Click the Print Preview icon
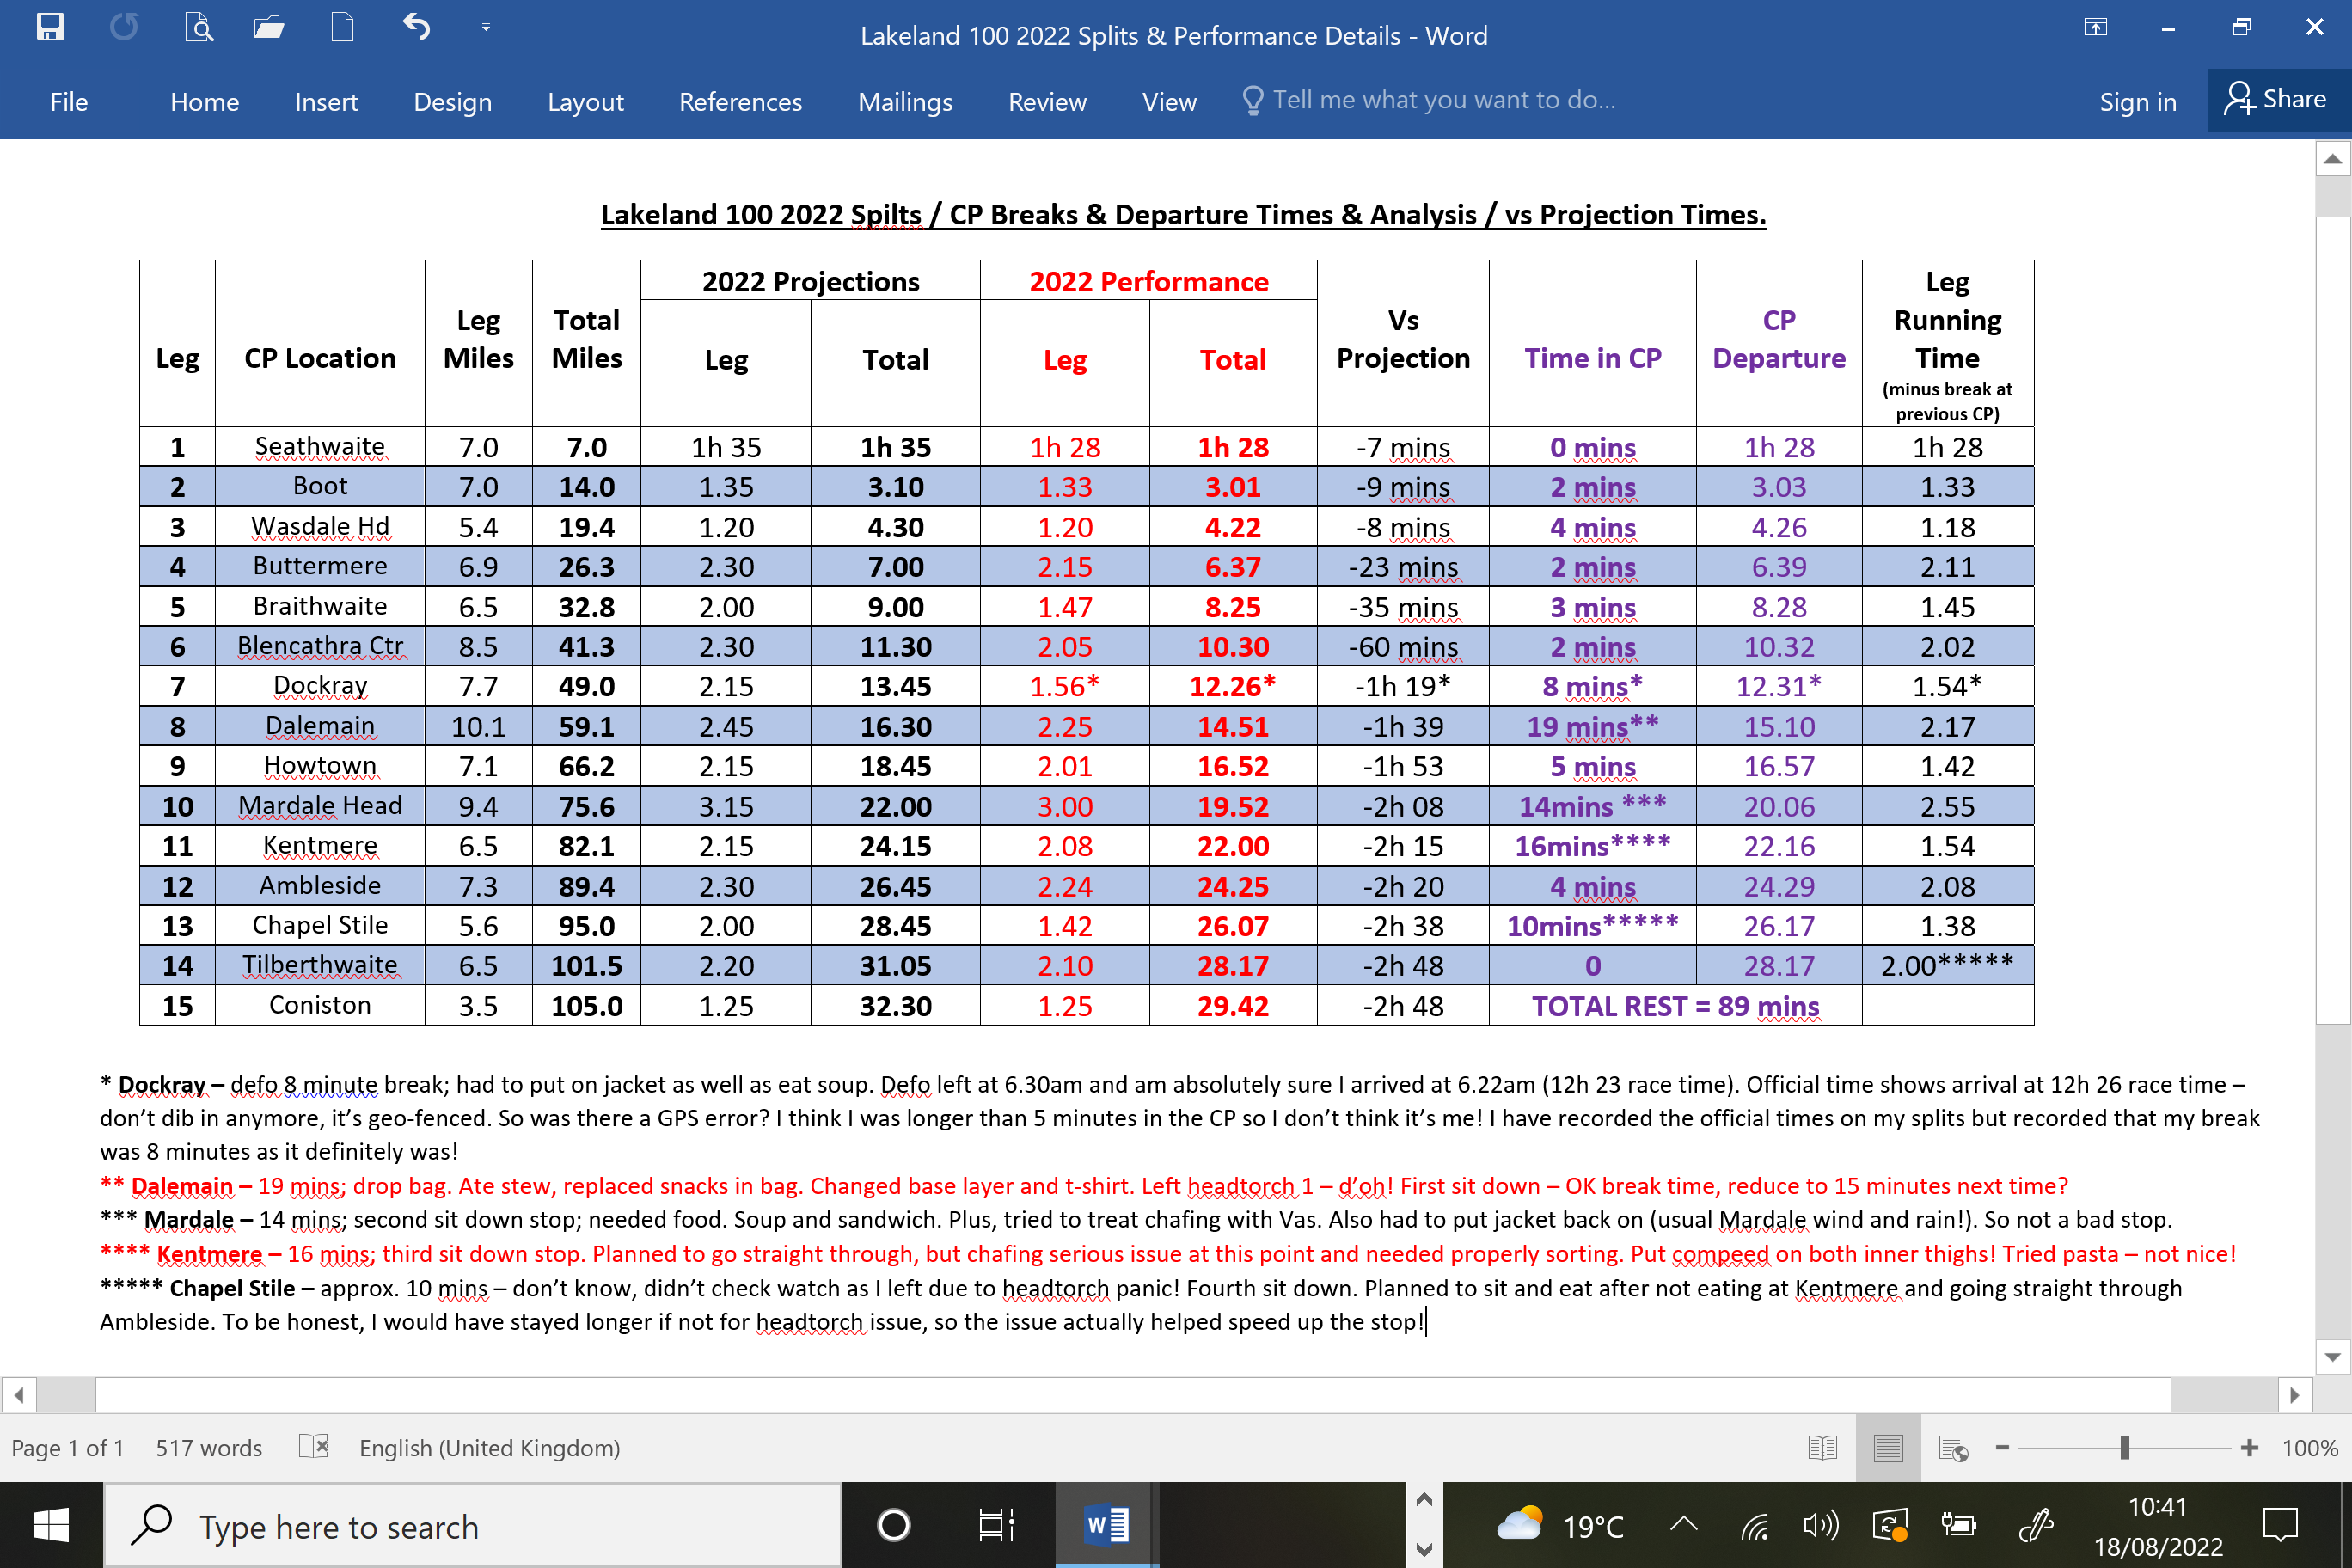This screenshot has height=1568, width=2352. pos(199,27)
